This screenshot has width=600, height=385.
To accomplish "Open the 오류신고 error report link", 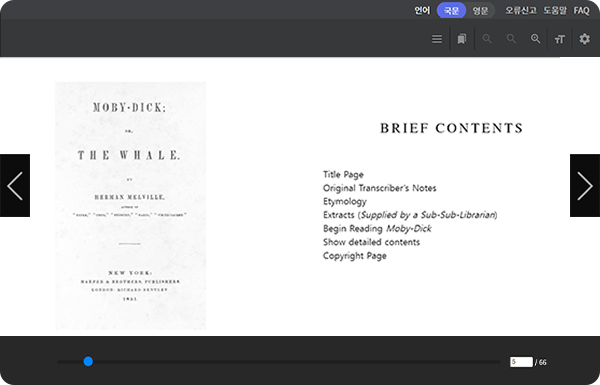I will click(521, 10).
